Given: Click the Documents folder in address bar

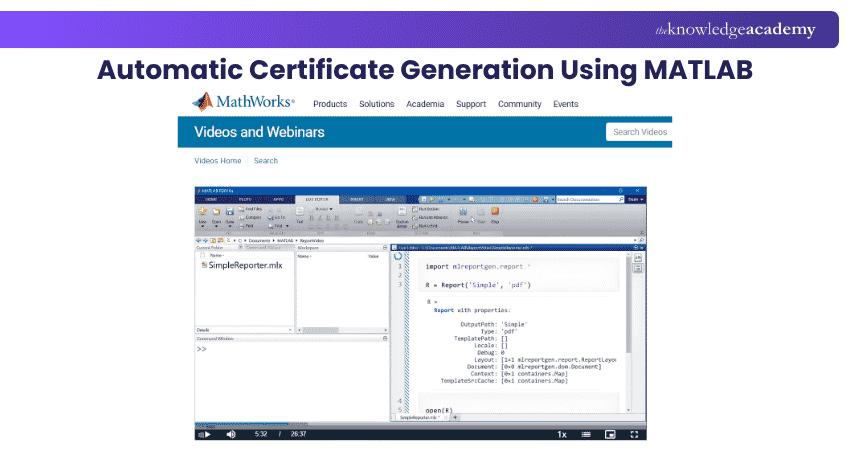Looking at the screenshot, I should pos(259,240).
